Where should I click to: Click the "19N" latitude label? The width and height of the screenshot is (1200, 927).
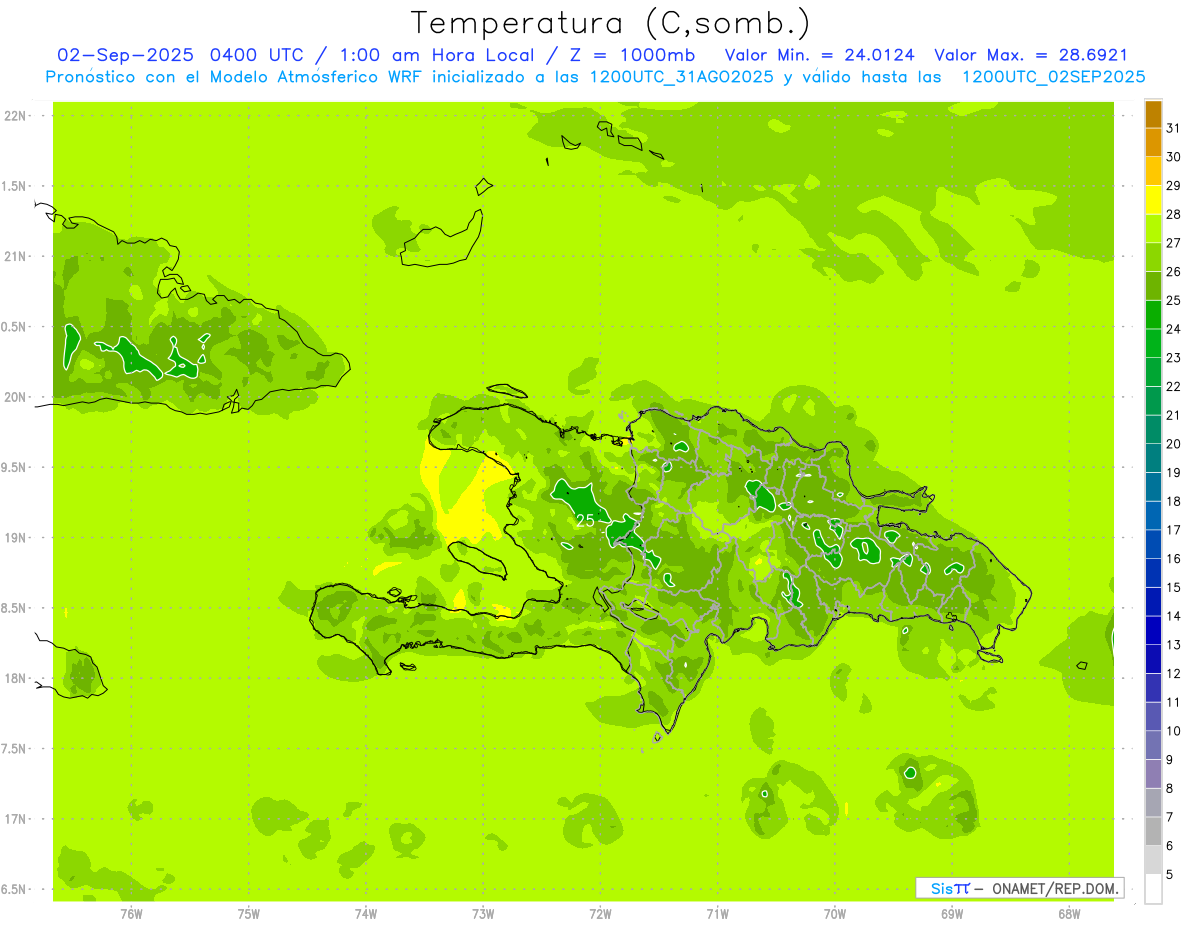[15, 538]
